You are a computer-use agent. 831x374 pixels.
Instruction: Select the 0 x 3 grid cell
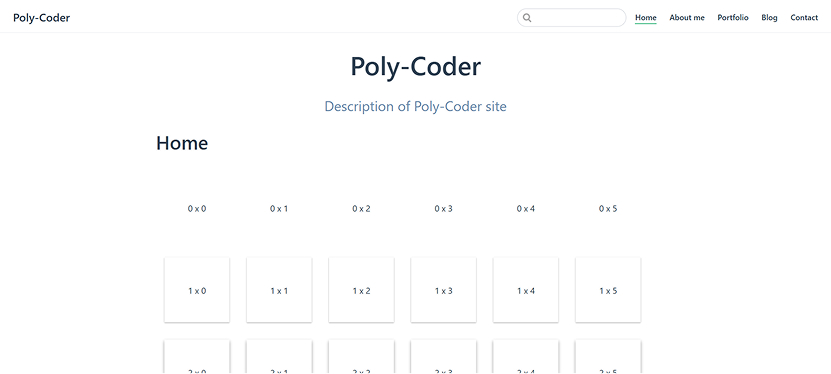443,209
